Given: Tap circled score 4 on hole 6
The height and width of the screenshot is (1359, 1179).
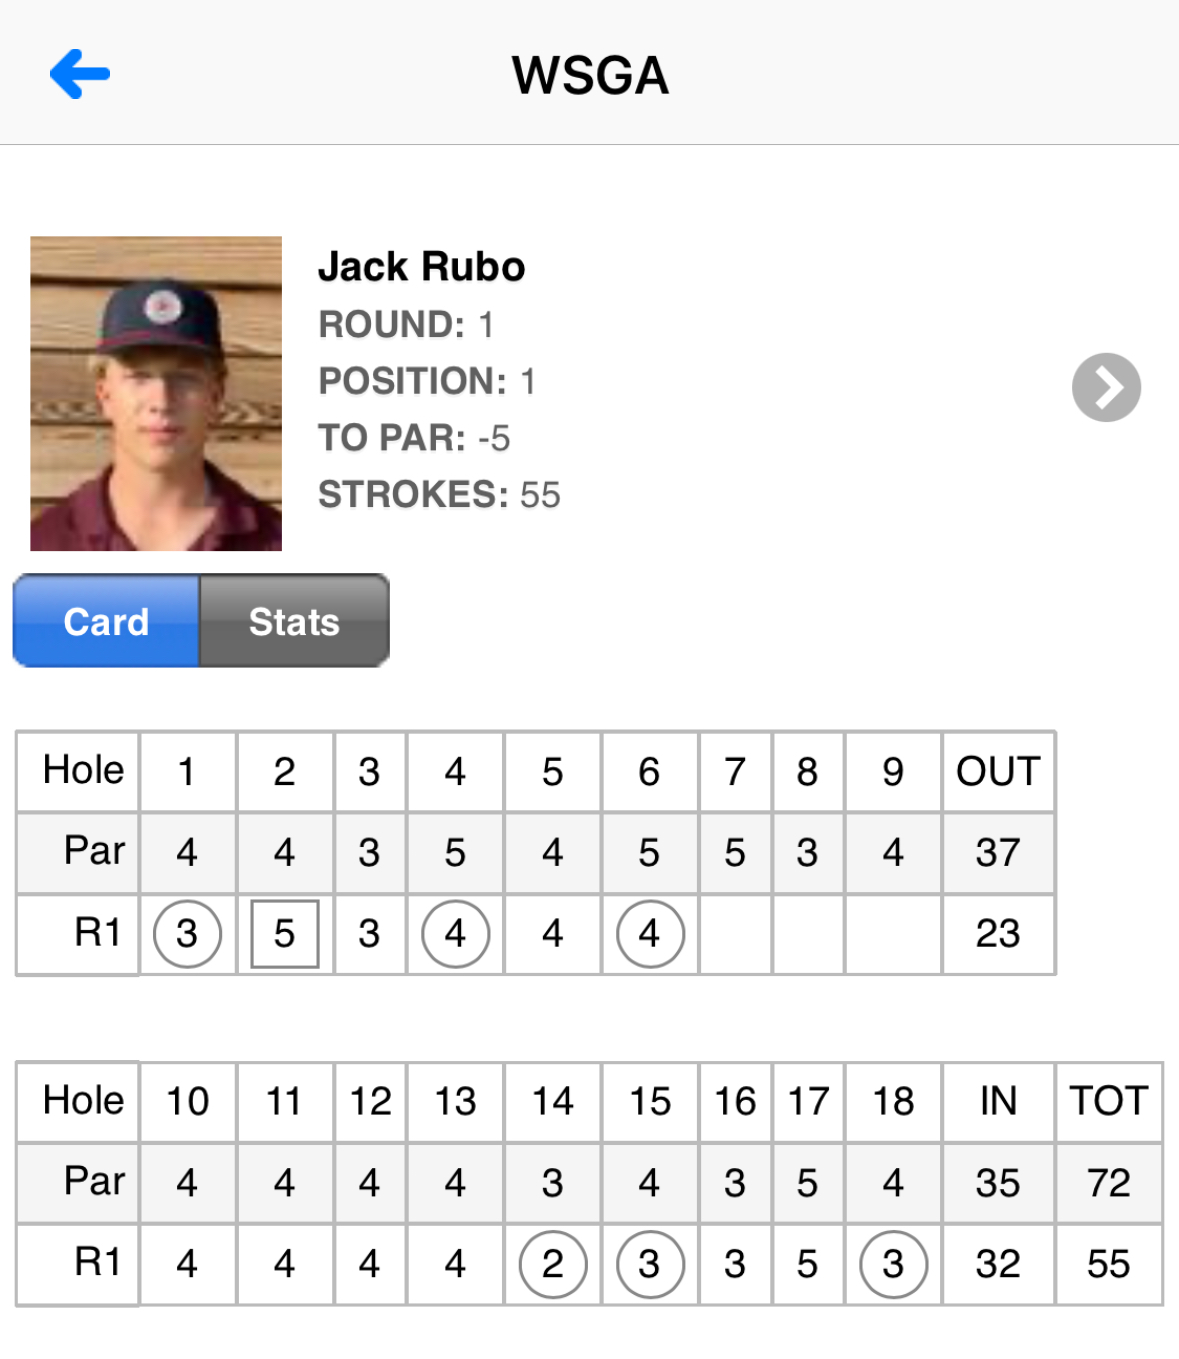Looking at the screenshot, I should coord(650,934).
